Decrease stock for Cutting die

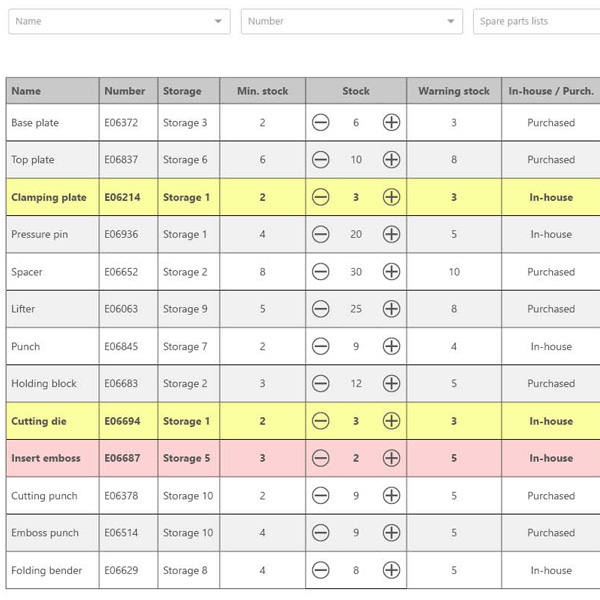tap(320, 421)
